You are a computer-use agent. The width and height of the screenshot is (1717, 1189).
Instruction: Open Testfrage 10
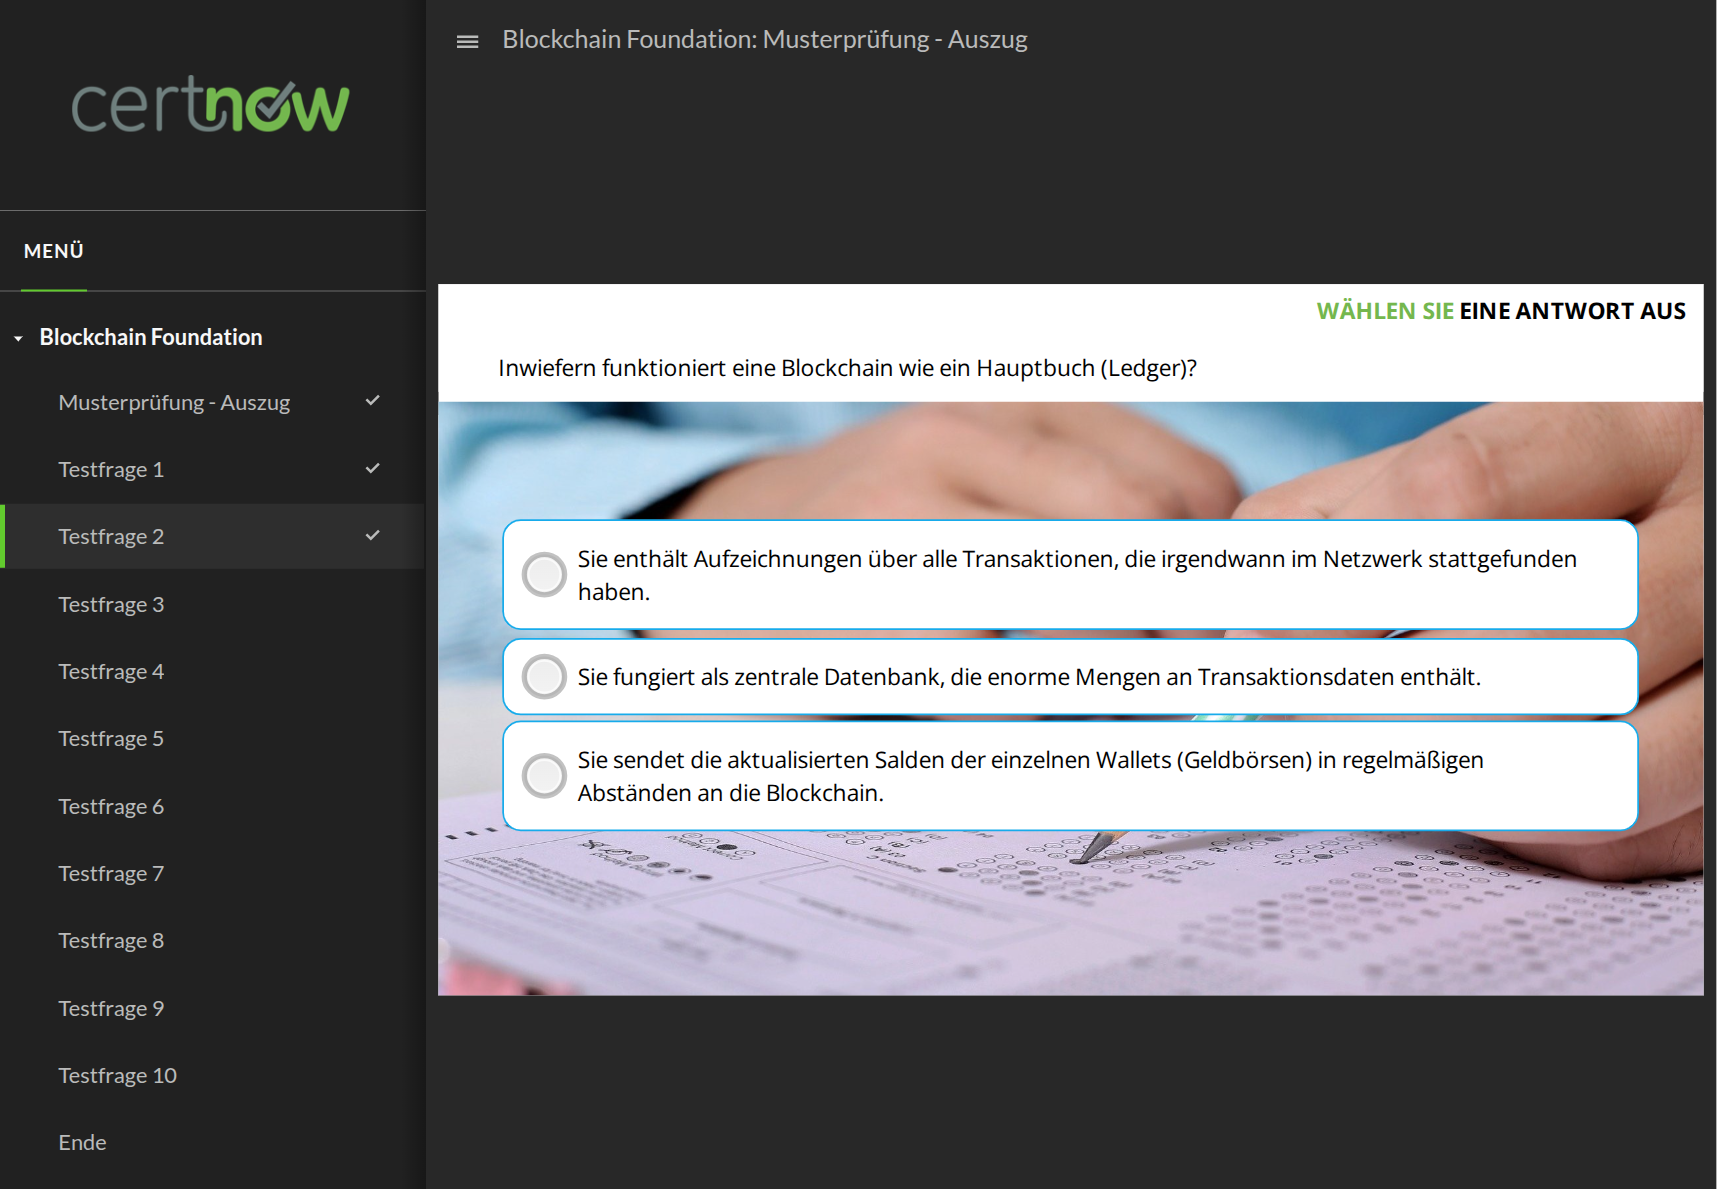pos(117,1076)
